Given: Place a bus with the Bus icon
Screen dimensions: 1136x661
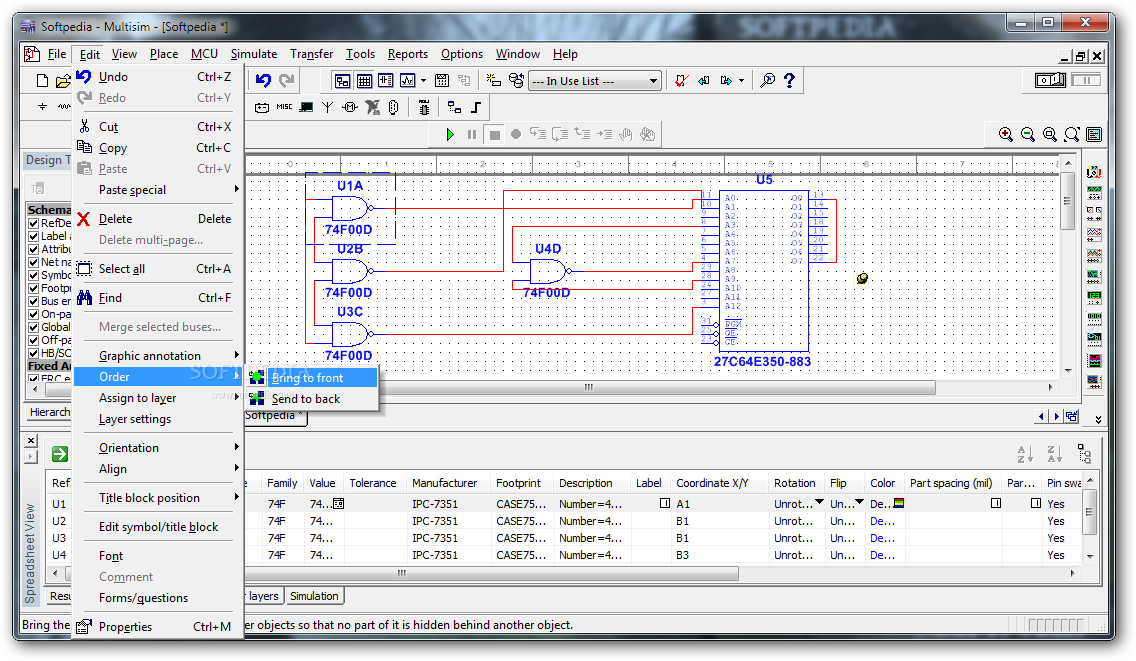Looking at the screenshot, I should (x=476, y=107).
